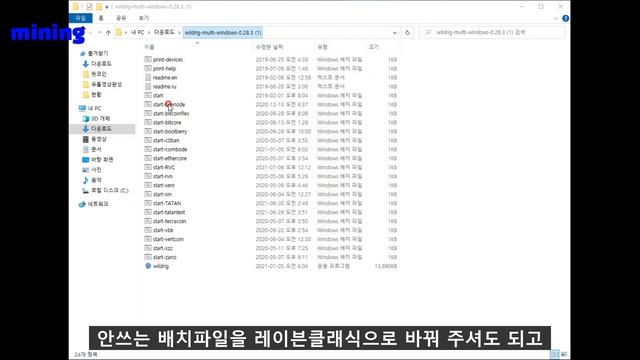The height and width of the screenshot is (360, 640).
Task: Sort by the 유형 (Type) column header
Action: pos(322,47)
